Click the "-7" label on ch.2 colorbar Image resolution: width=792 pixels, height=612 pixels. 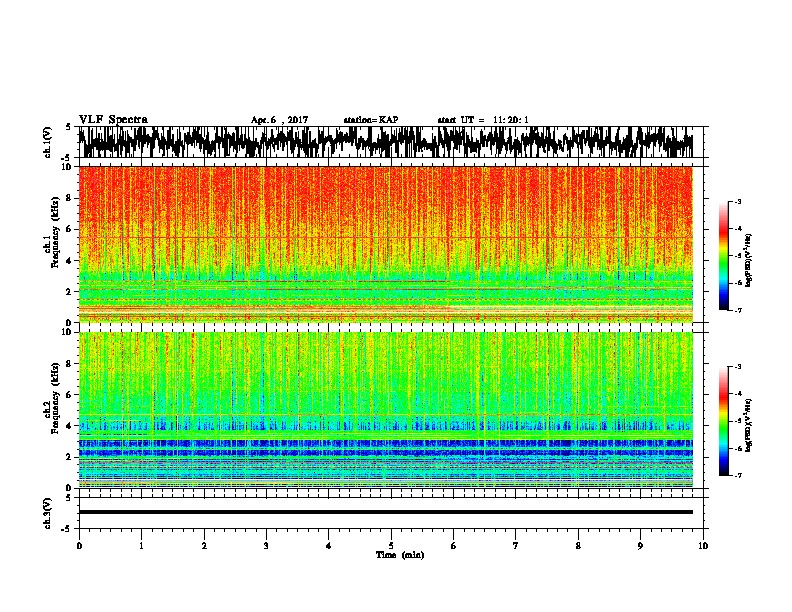point(737,475)
